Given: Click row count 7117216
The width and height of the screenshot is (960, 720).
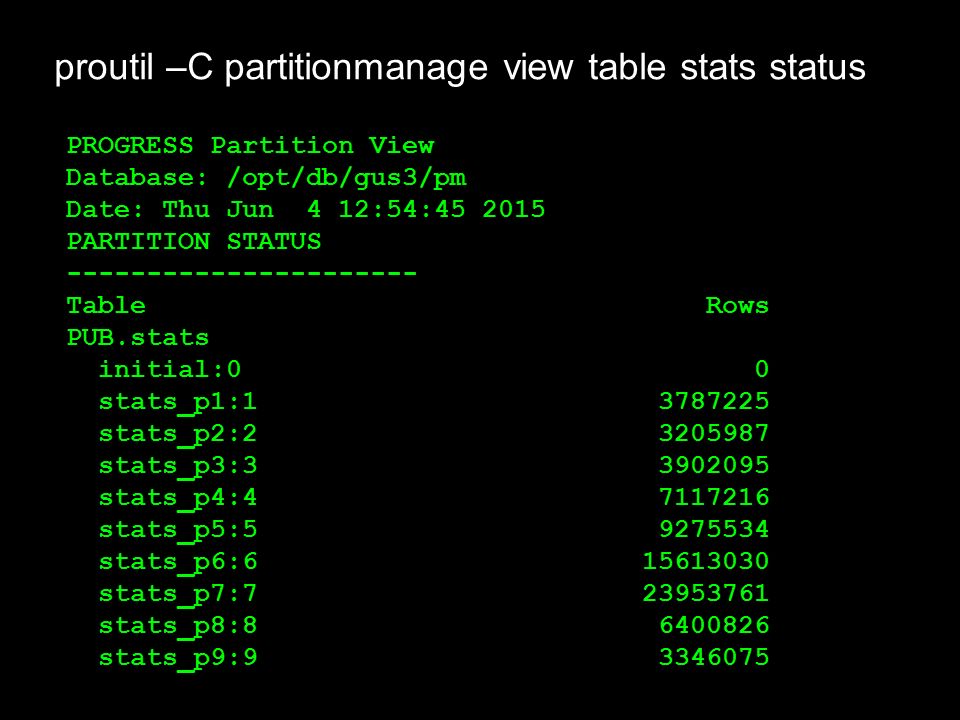Looking at the screenshot, I should (x=714, y=497).
